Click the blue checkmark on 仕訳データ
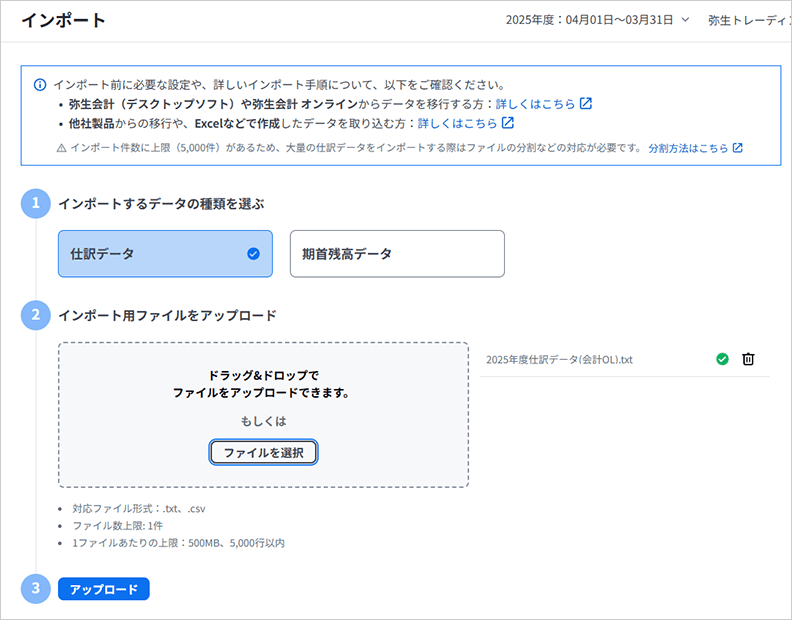The height and width of the screenshot is (620, 792). [x=253, y=254]
